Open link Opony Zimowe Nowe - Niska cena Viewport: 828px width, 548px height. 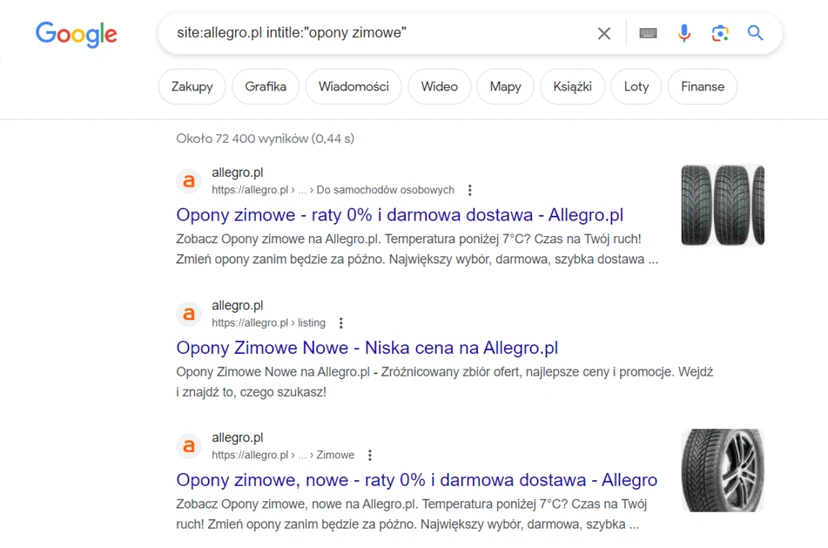coord(367,348)
